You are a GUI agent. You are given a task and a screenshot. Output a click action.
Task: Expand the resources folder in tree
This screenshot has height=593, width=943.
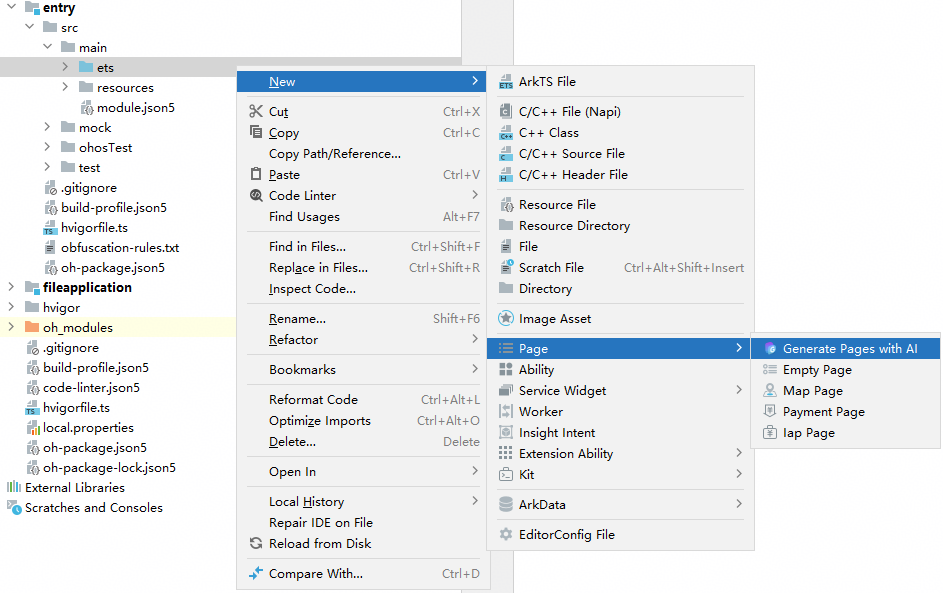(65, 88)
